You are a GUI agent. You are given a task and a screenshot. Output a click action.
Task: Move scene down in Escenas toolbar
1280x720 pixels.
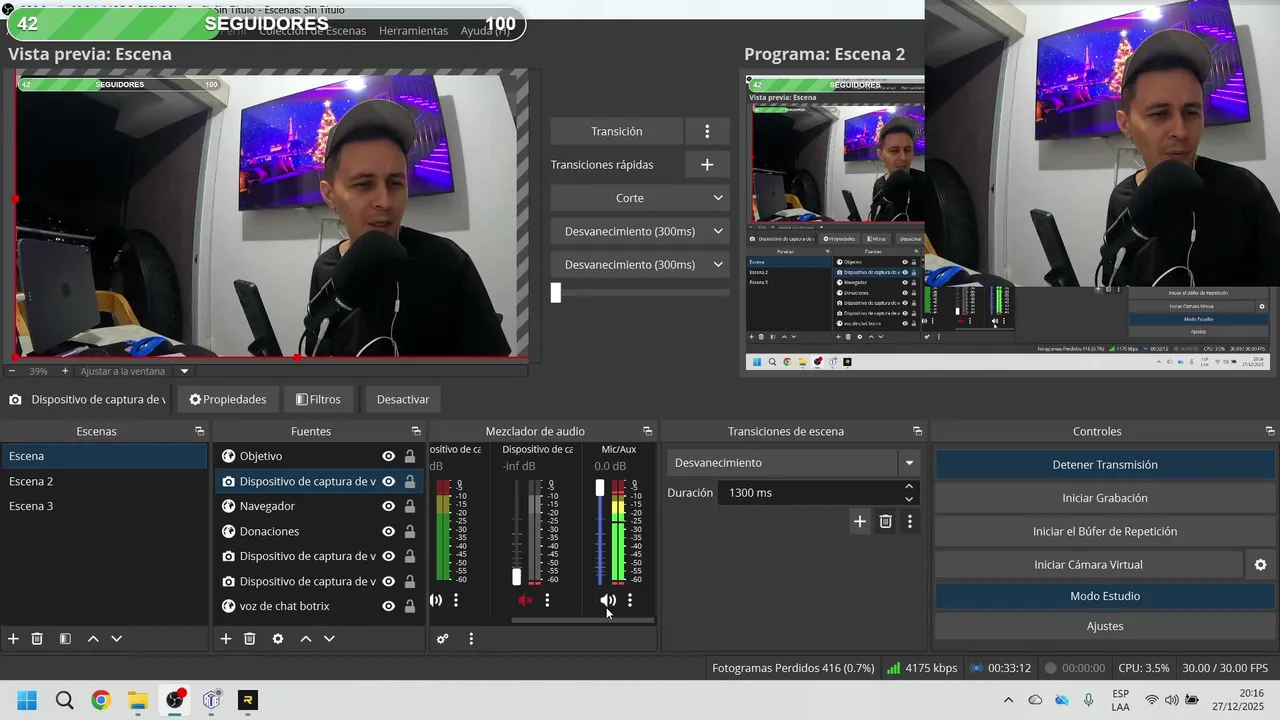tap(116, 639)
